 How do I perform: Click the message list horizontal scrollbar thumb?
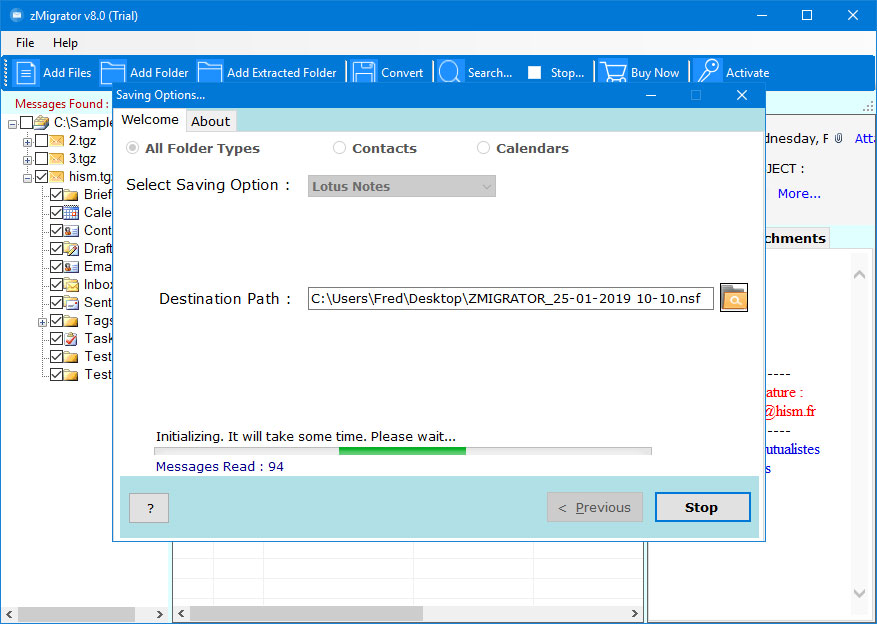pos(307,613)
